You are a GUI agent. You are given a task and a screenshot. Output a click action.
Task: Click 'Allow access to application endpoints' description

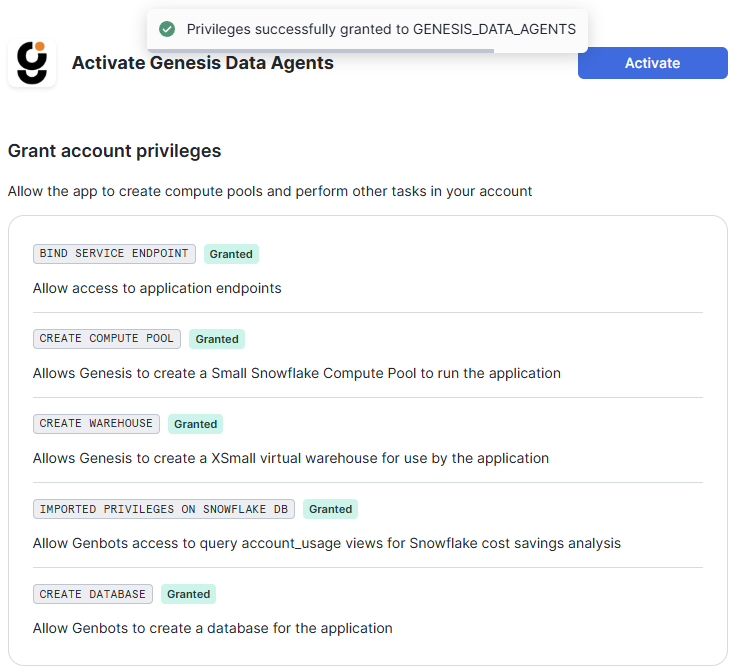coord(157,288)
